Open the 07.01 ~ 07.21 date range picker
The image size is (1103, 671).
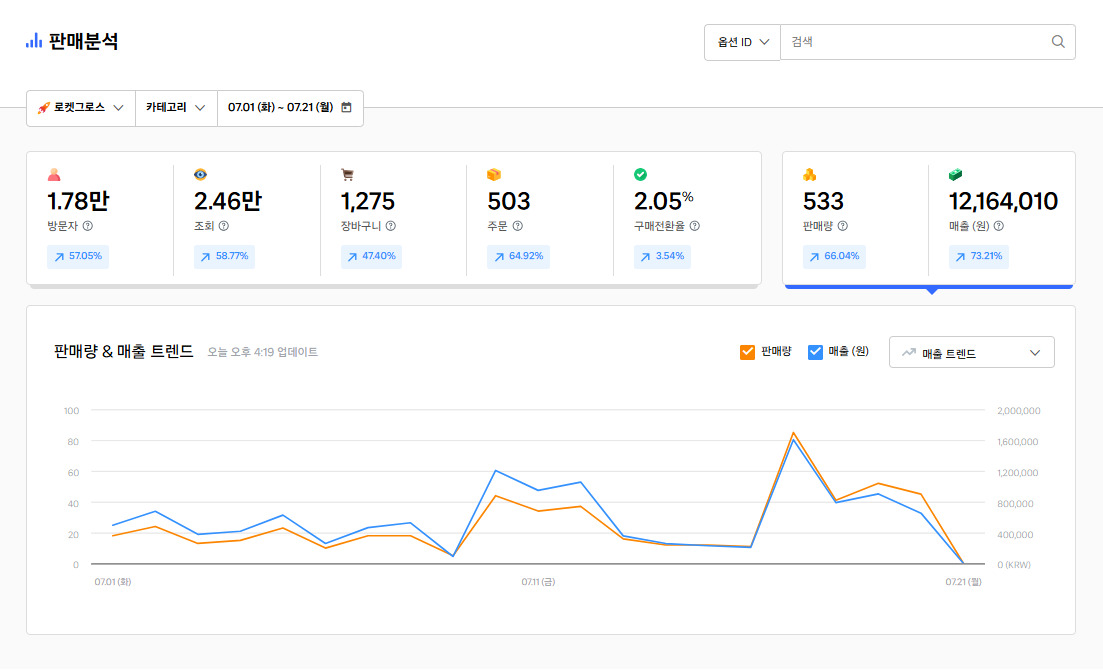280,107
